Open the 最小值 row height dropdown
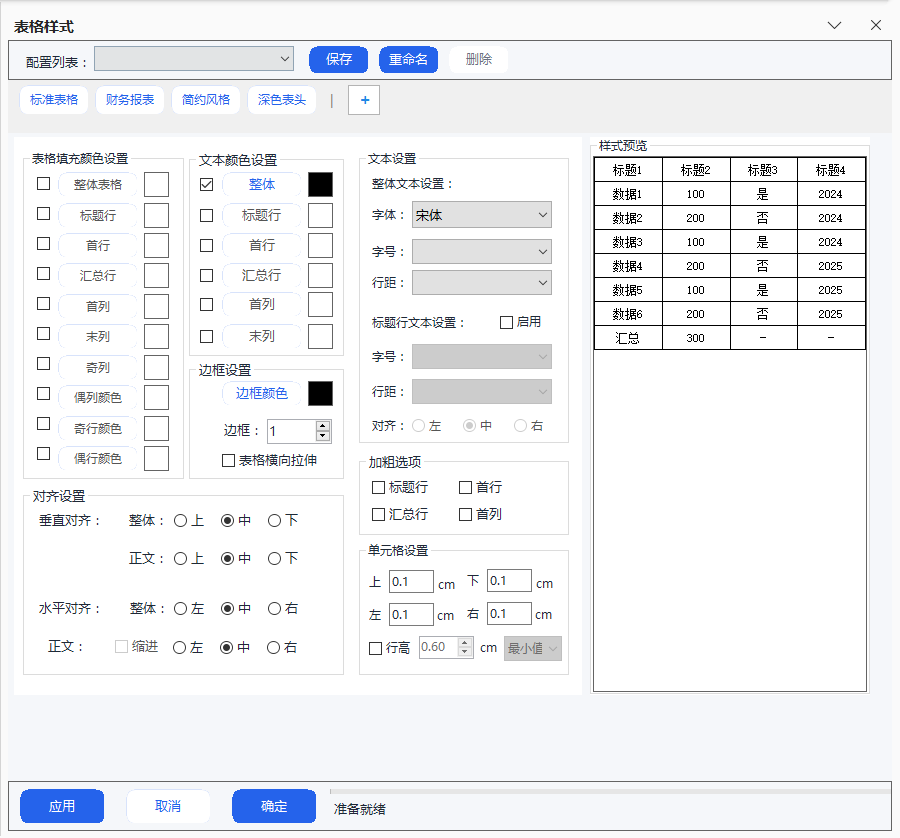The height and width of the screenshot is (838, 900). coord(533,649)
